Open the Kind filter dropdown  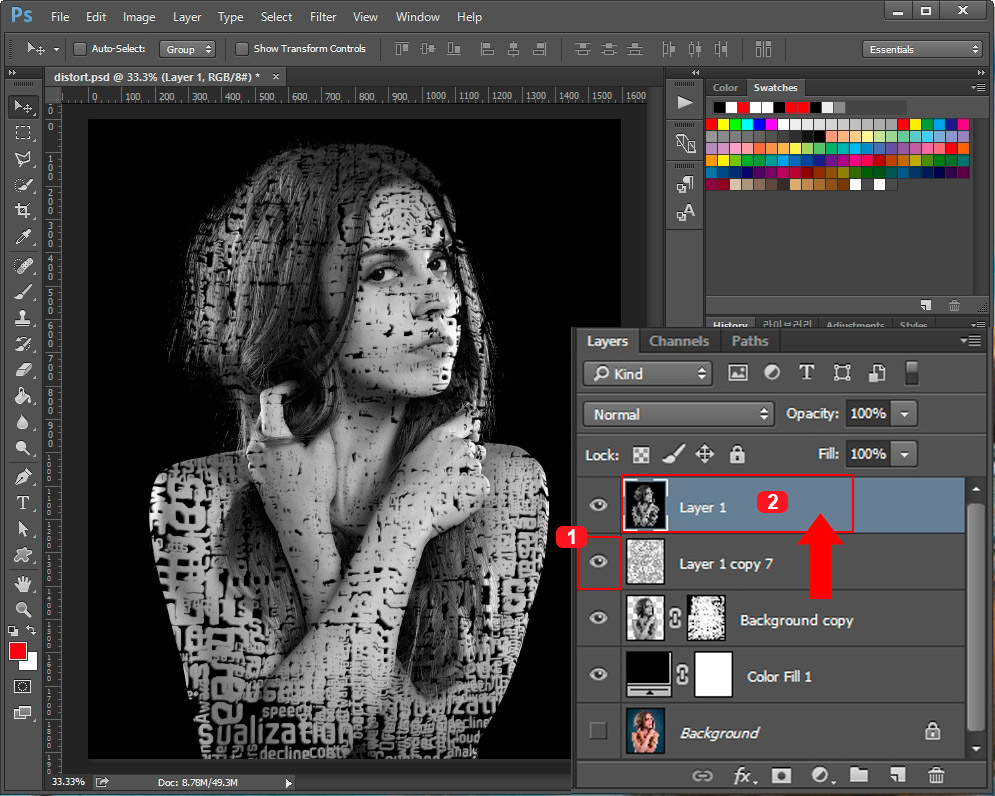point(647,373)
